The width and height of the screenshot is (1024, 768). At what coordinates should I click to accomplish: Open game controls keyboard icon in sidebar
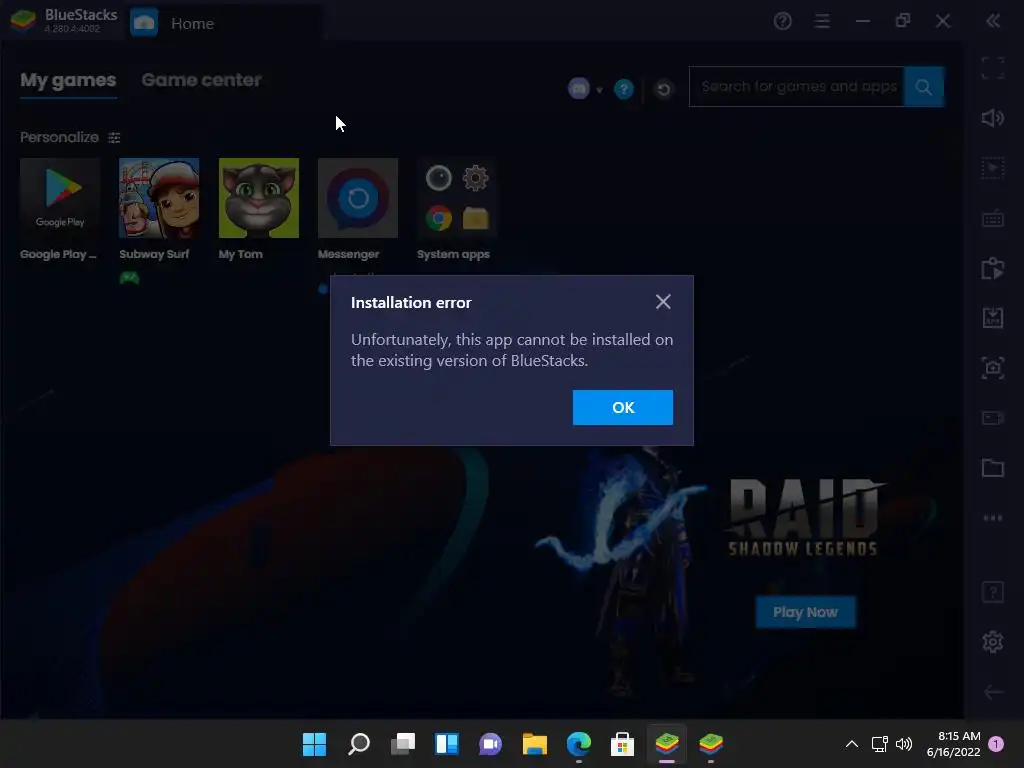[x=993, y=218]
